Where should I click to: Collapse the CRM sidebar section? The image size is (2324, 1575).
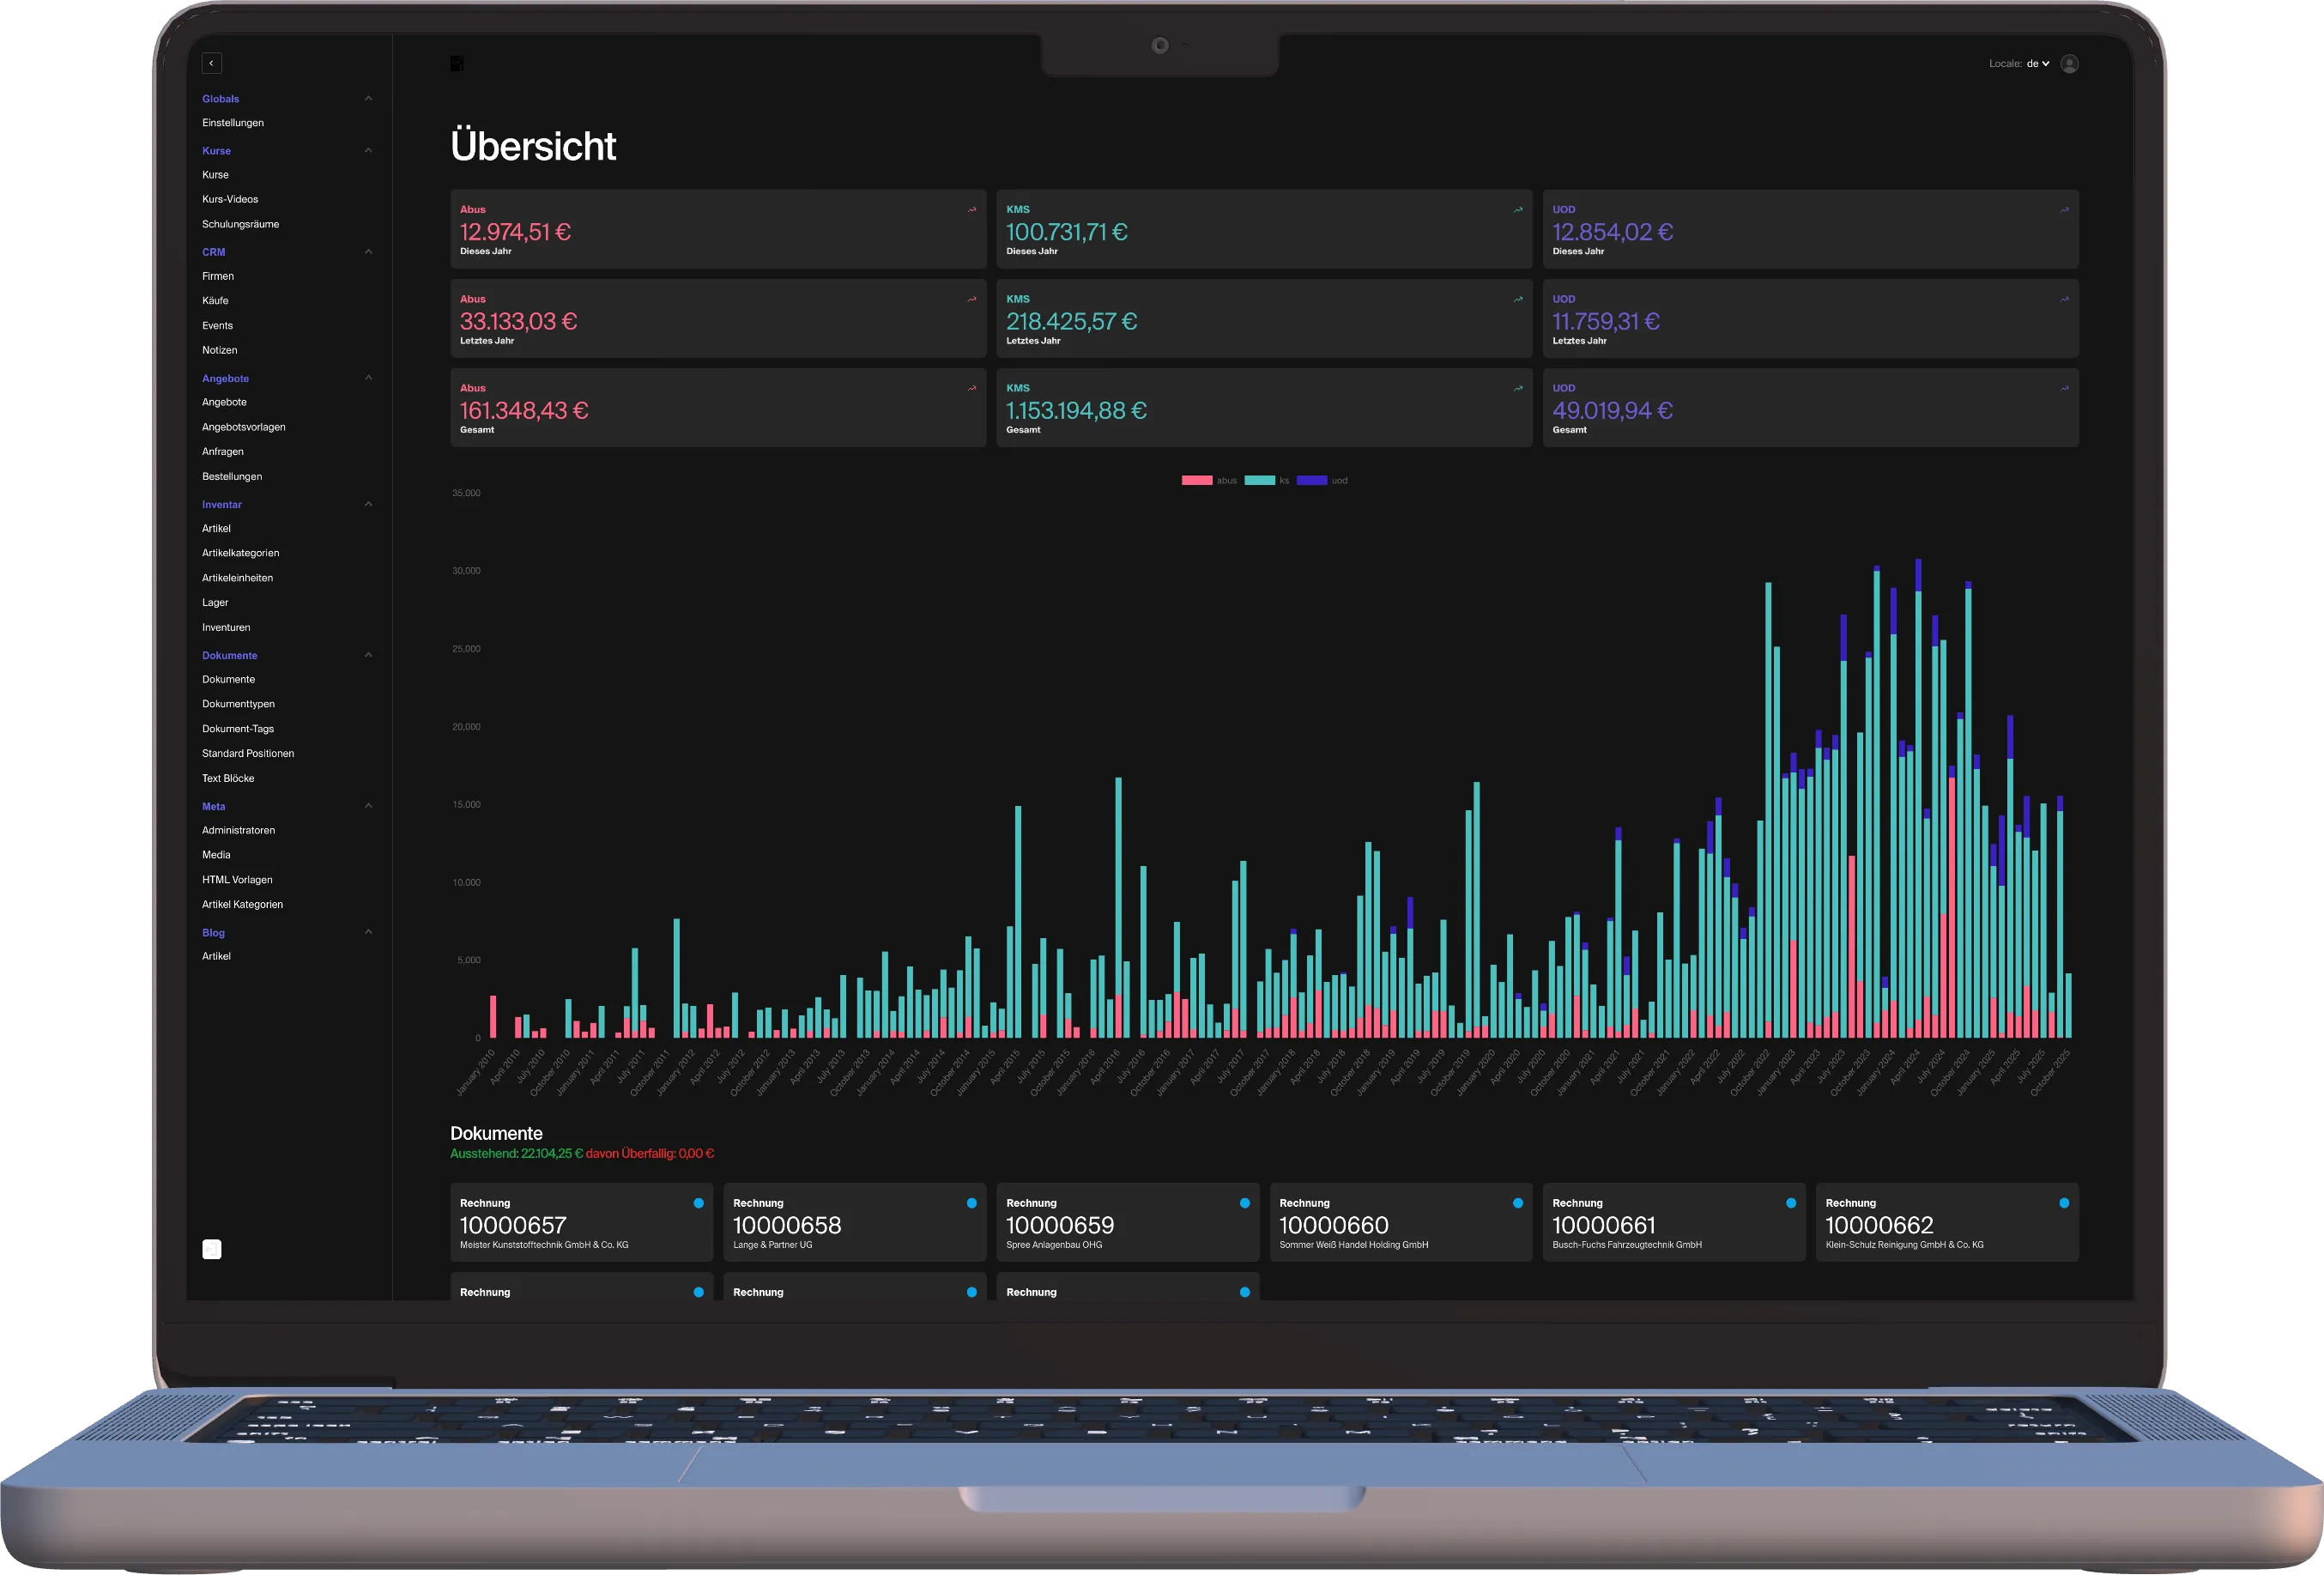(368, 251)
